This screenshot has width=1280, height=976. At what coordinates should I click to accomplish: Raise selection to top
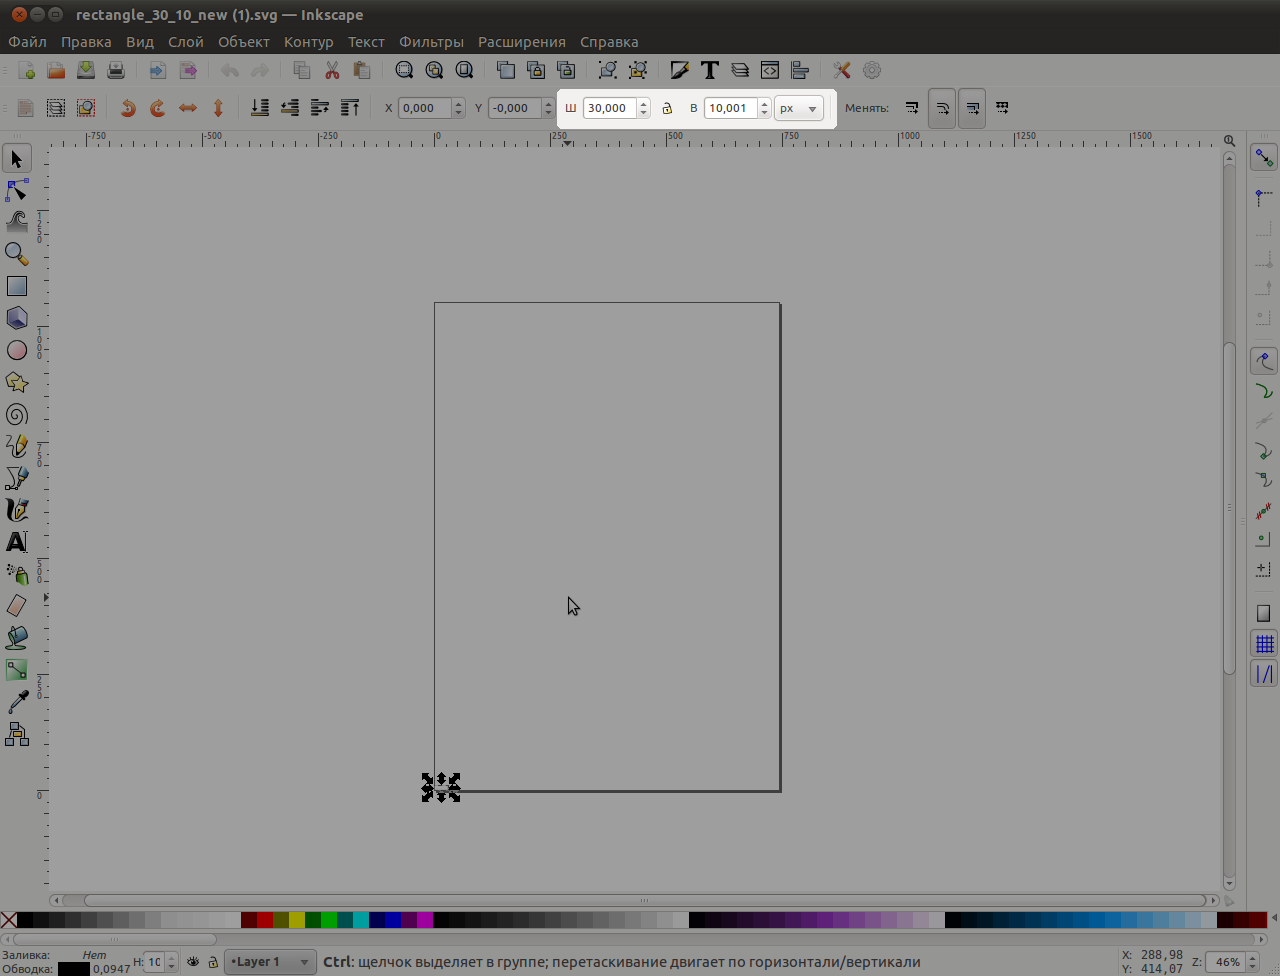click(x=350, y=108)
